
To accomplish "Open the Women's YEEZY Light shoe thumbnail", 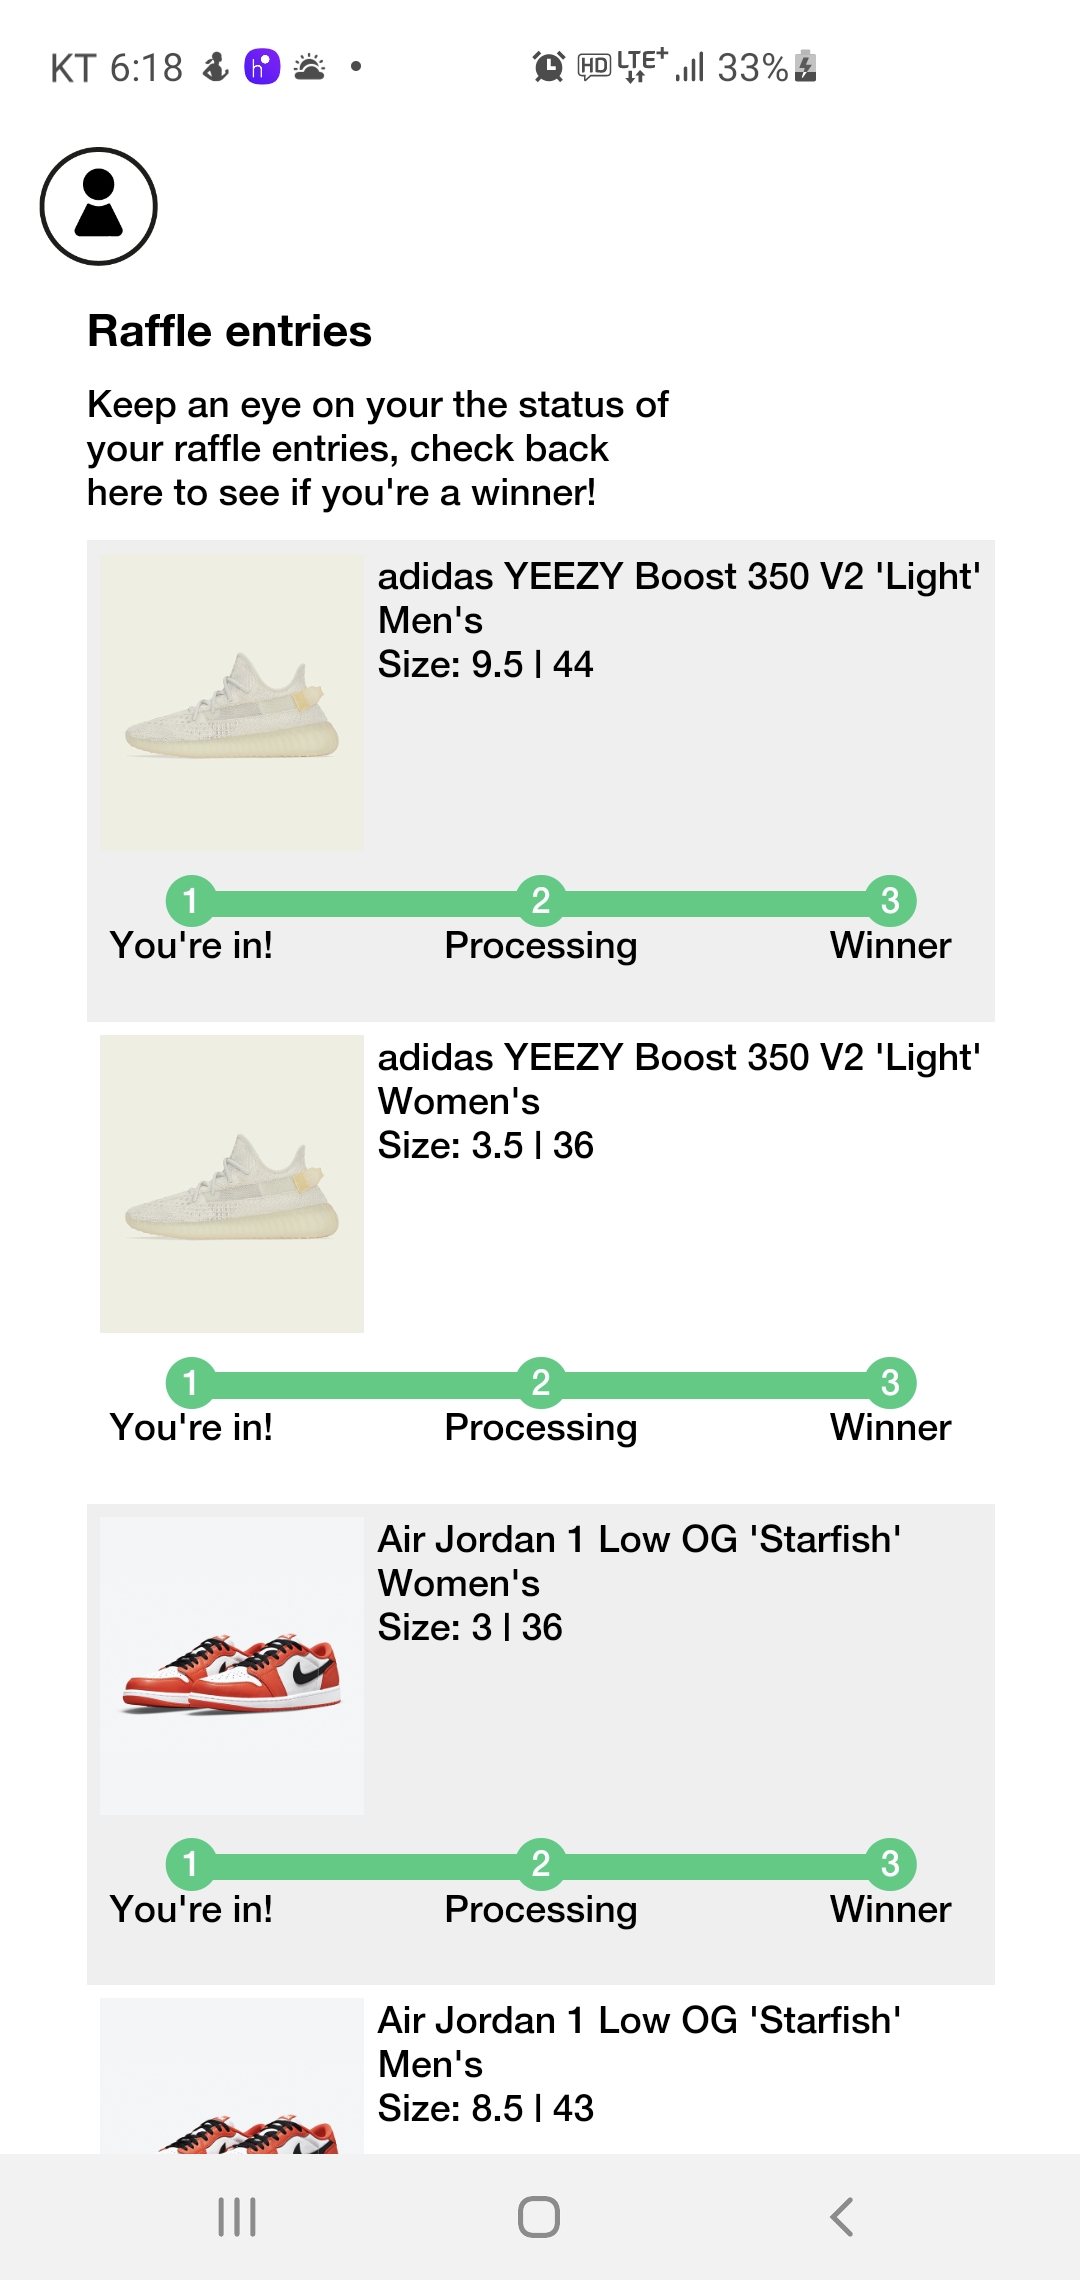I will [232, 1184].
